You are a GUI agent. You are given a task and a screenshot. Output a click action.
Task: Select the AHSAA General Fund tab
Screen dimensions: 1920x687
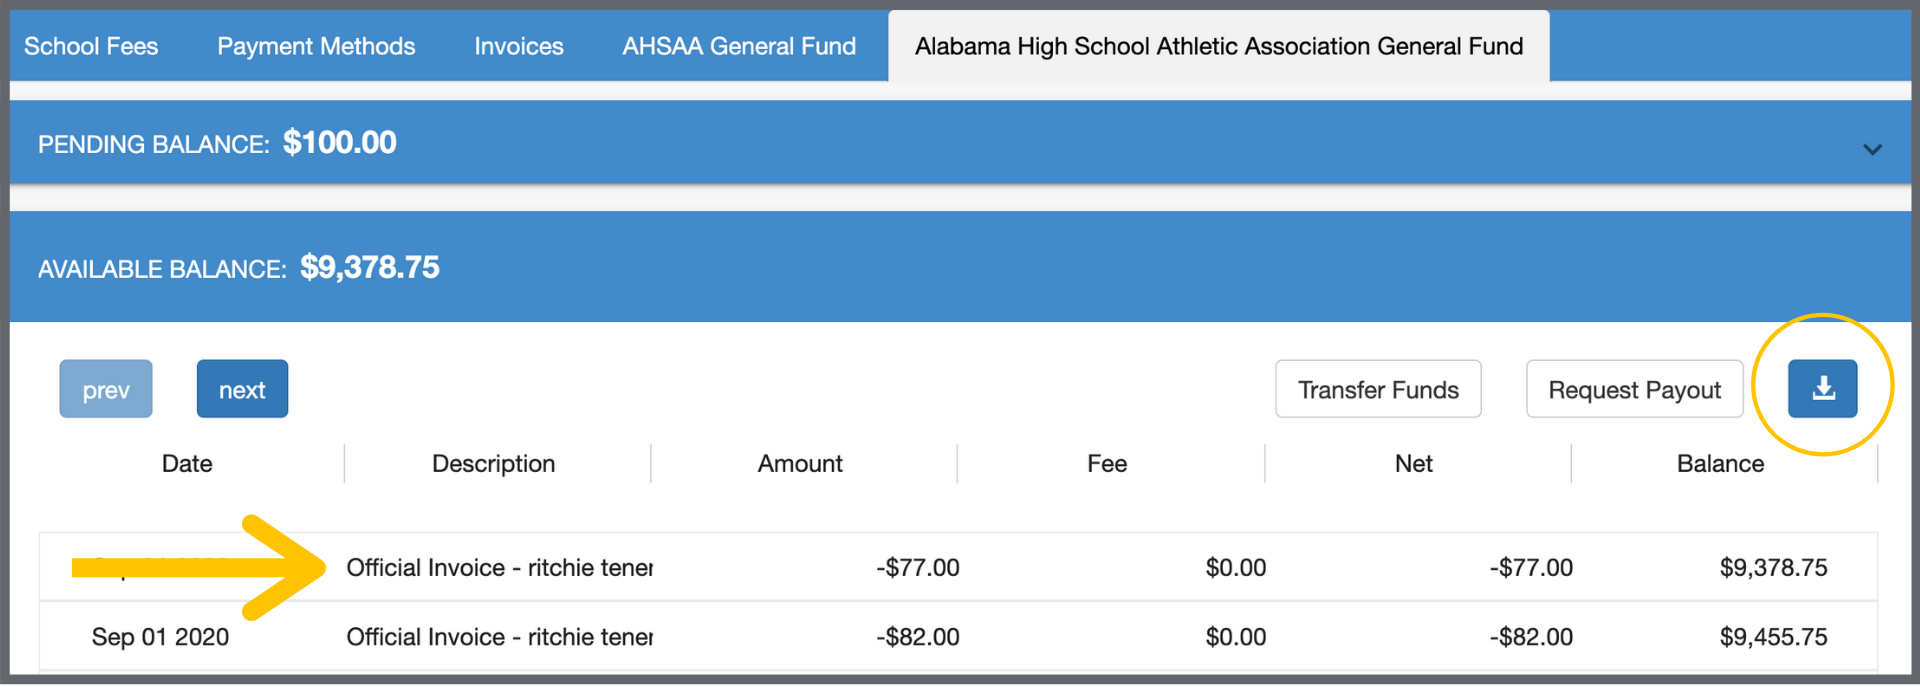tap(739, 46)
